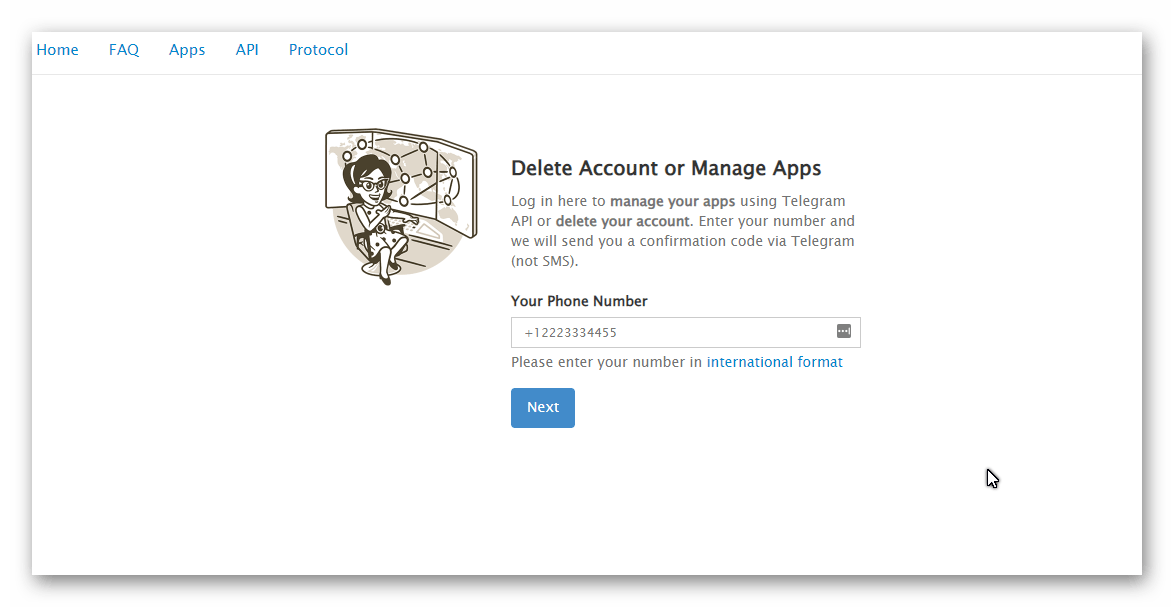Image resolution: width=1174 pixels, height=607 pixels.
Task: Click the bold 'delete your account' text
Action: (x=623, y=222)
